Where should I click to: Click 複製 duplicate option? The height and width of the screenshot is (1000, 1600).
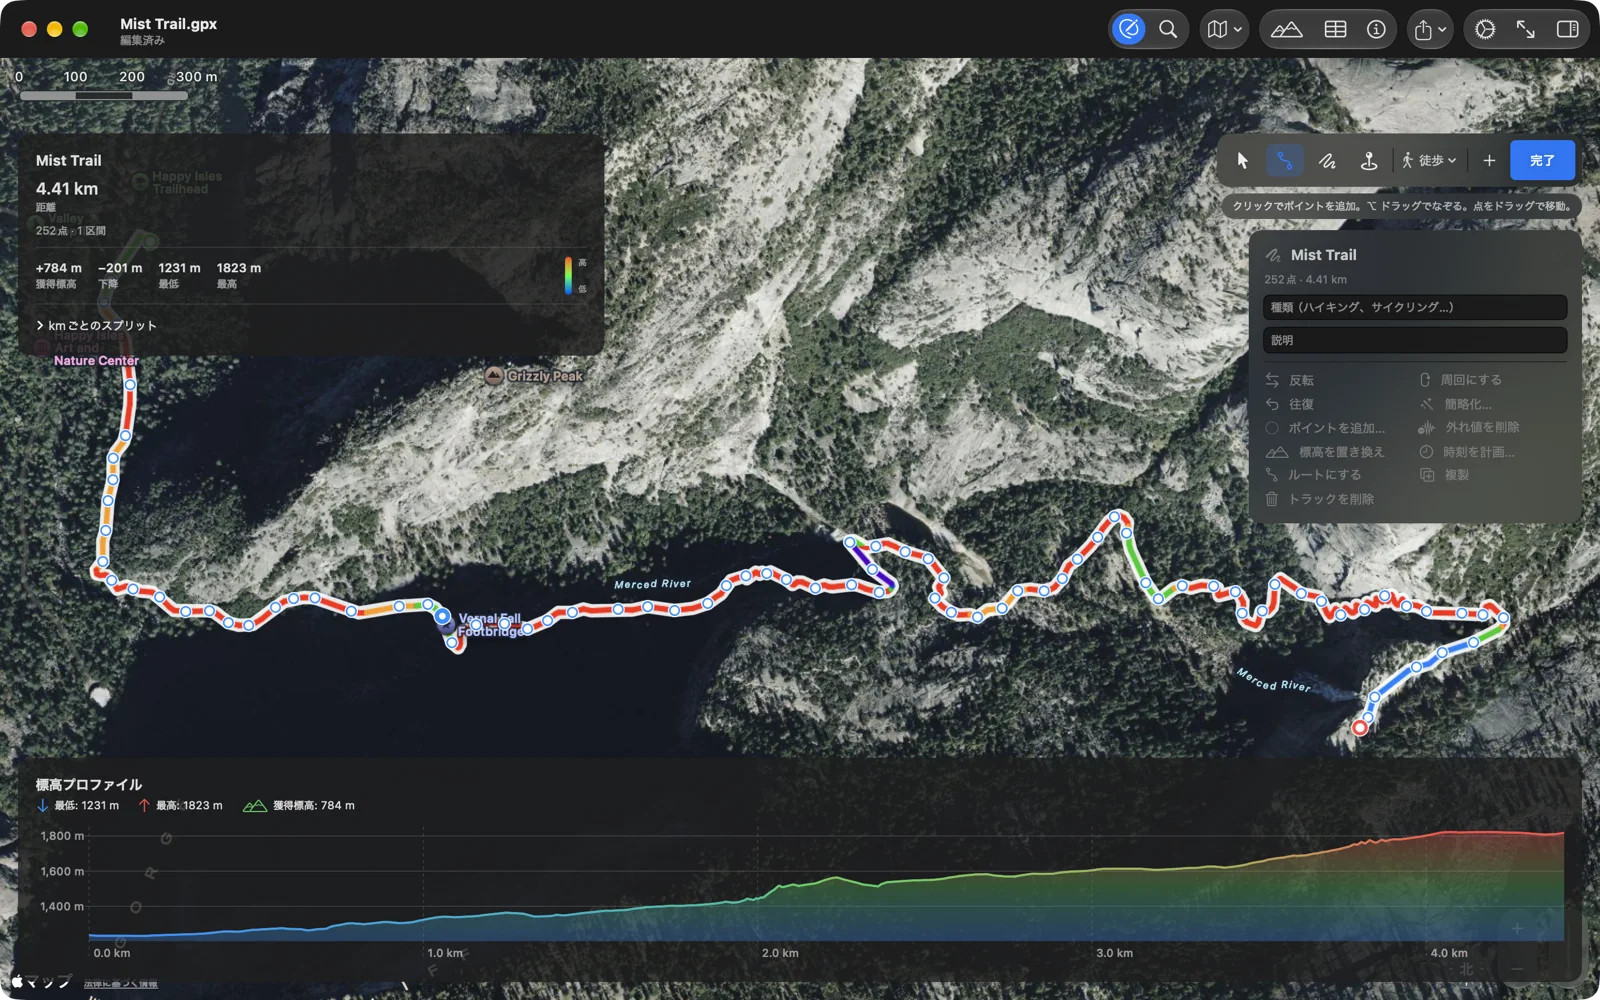coord(1445,475)
